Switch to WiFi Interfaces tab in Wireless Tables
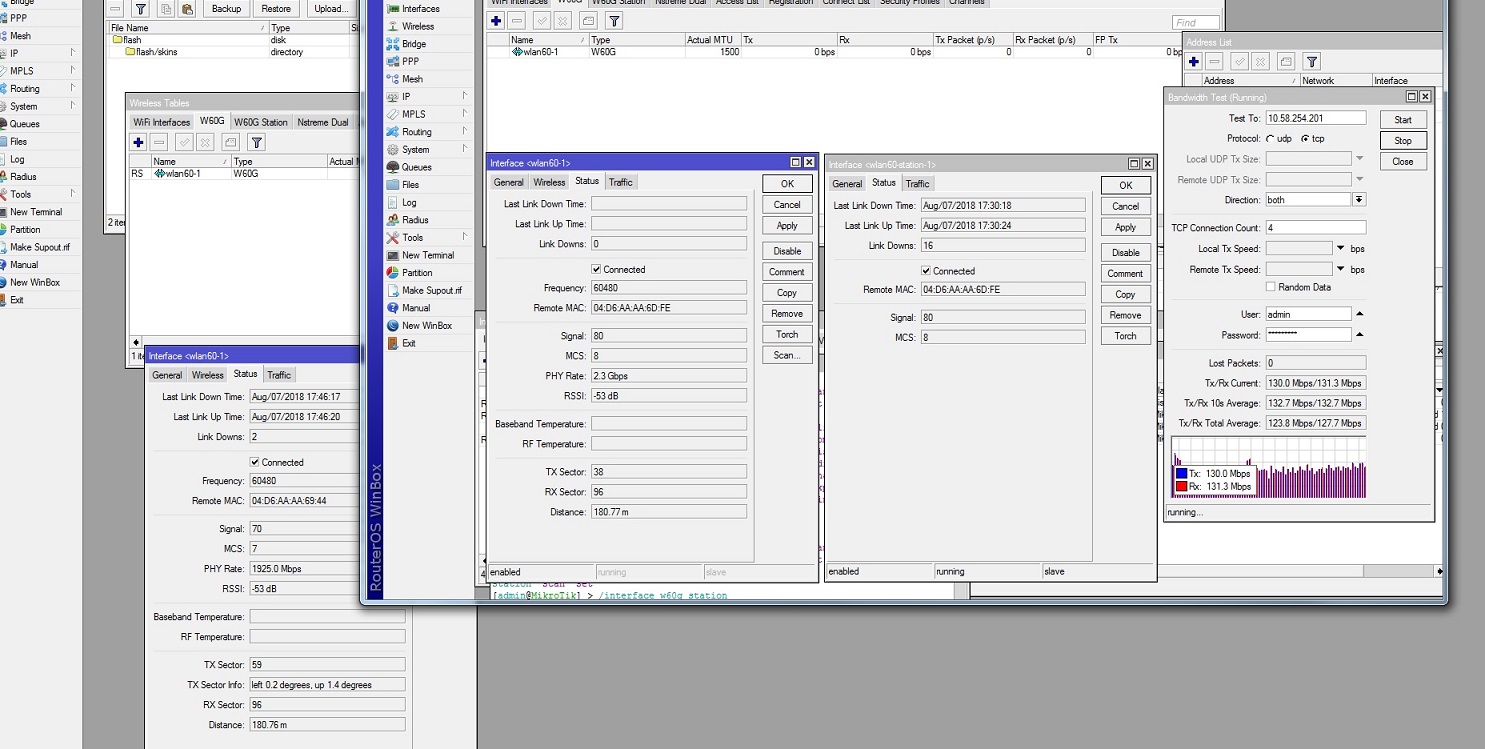This screenshot has height=749, width=1485. pyautogui.click(x=162, y=122)
